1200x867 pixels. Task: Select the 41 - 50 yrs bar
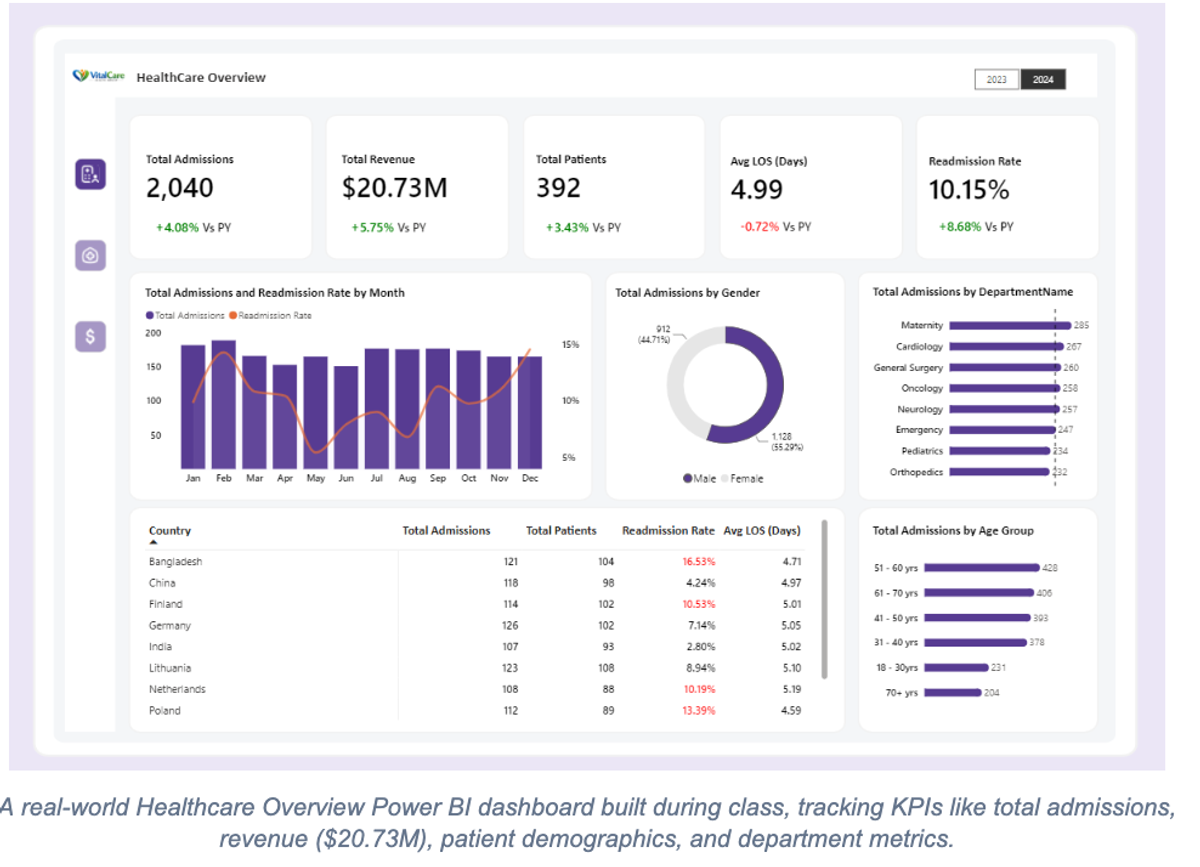click(x=978, y=618)
